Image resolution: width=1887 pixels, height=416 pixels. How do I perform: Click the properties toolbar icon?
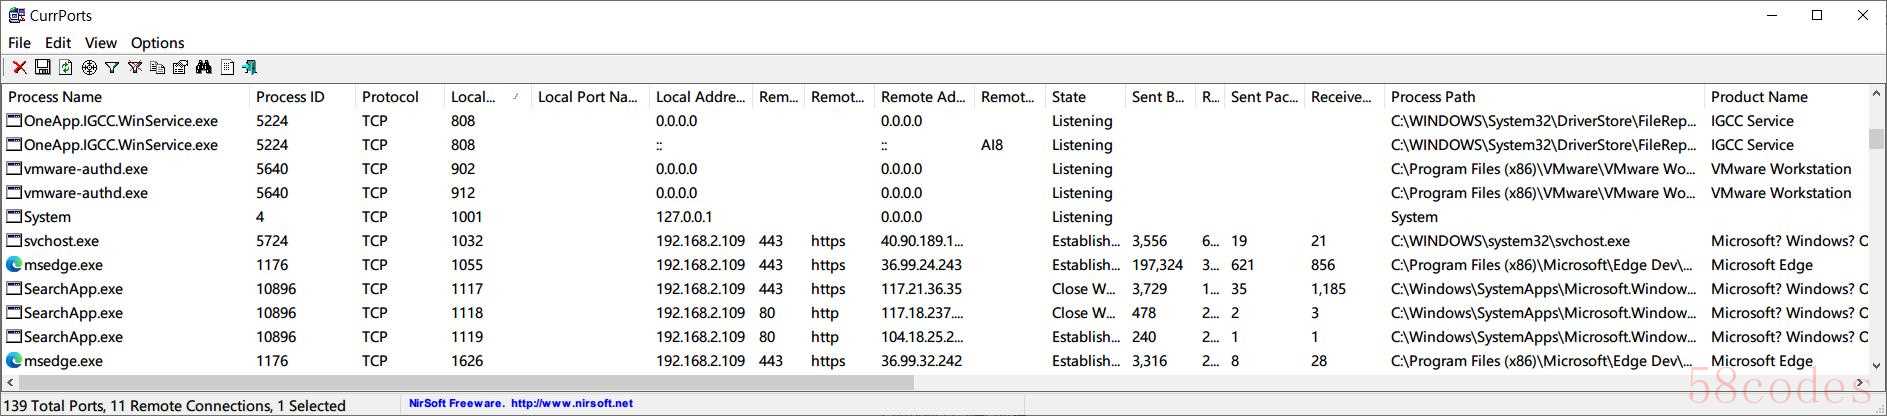[180, 67]
